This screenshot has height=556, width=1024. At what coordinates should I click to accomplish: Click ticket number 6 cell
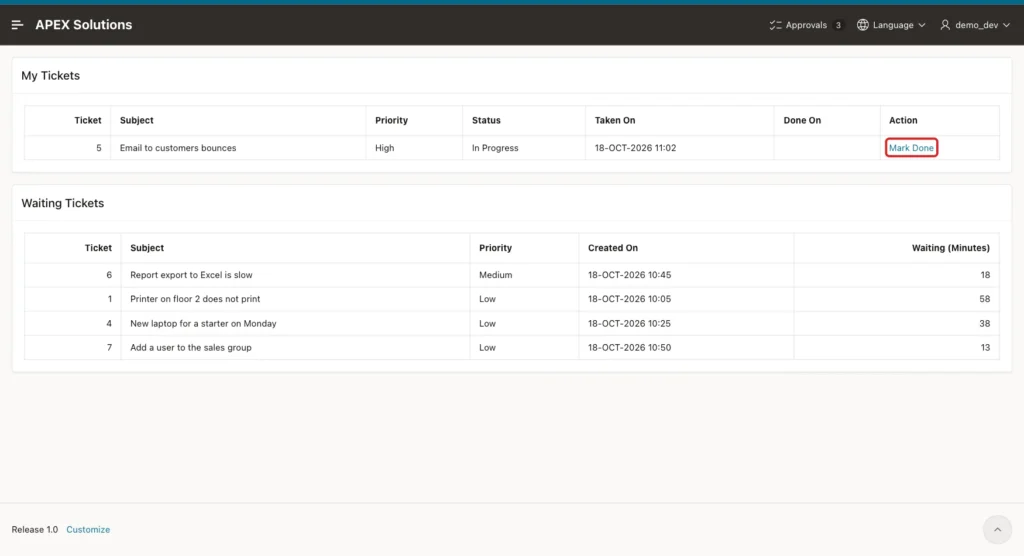109,275
